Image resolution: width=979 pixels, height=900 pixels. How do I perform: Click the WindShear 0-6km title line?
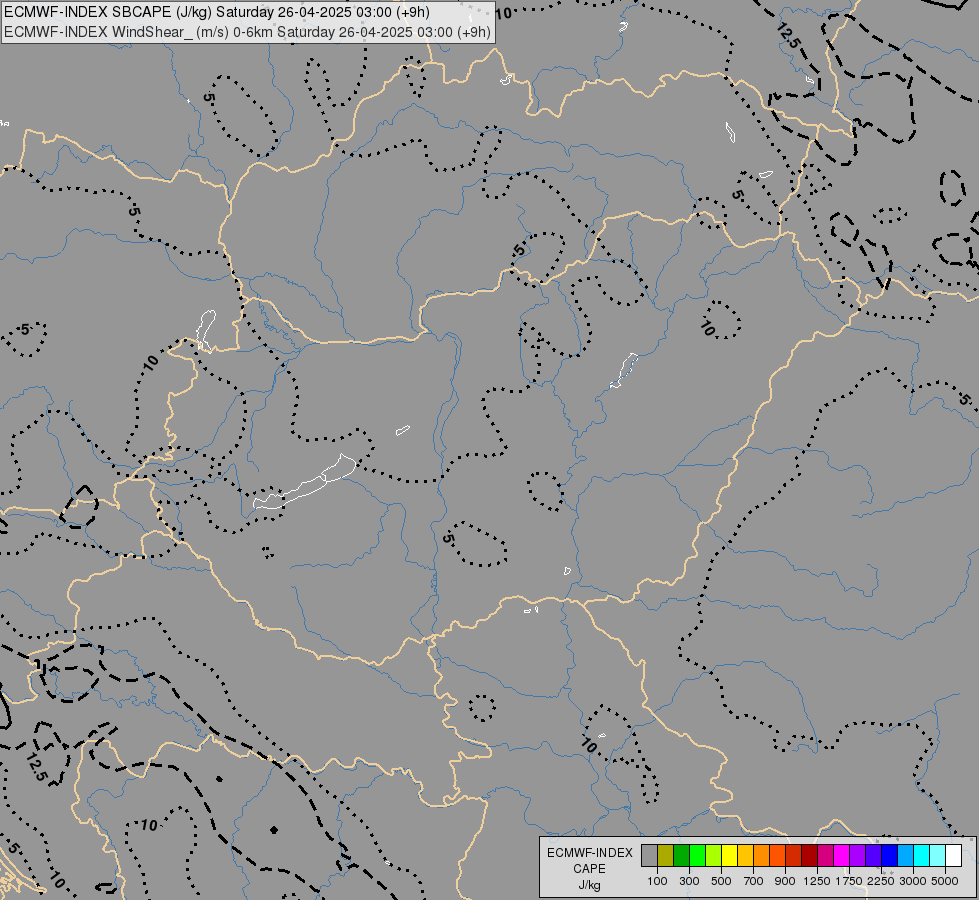247,32
